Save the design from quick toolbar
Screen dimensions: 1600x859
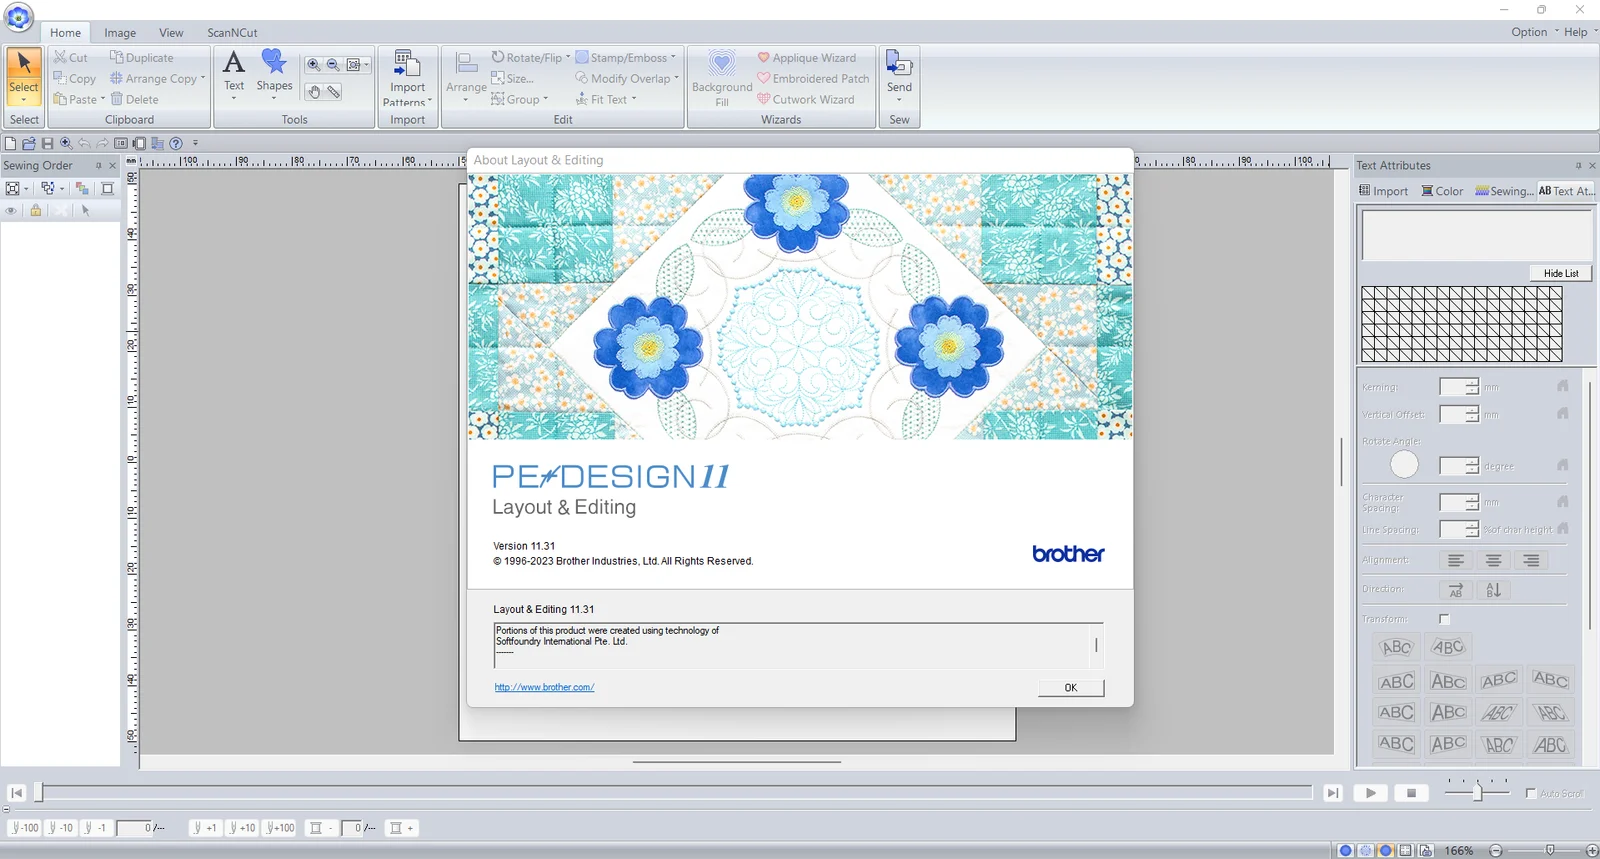(x=47, y=144)
